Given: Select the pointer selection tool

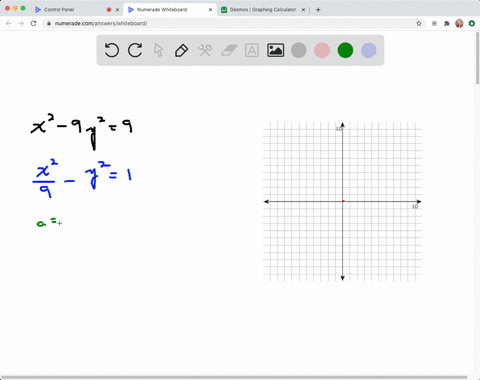Looking at the screenshot, I should point(158,50).
